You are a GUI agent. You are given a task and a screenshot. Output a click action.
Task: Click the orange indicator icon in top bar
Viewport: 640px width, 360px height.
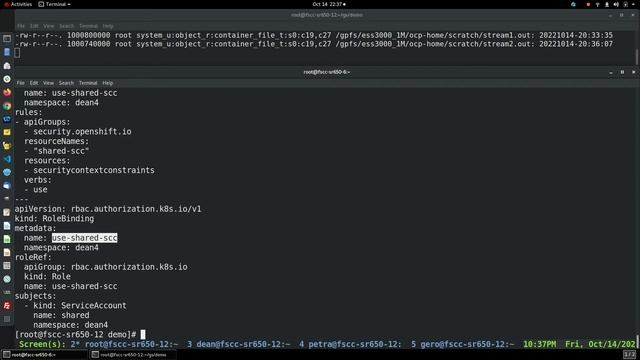tap(588, 4)
